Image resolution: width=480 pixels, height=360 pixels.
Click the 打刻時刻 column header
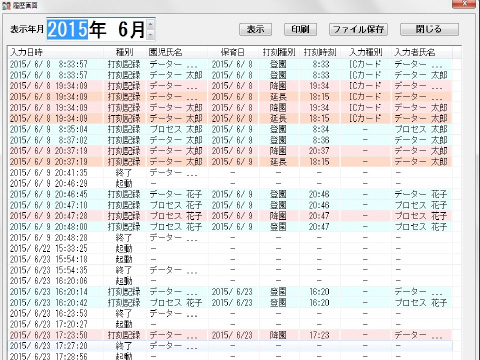[x=320, y=52]
